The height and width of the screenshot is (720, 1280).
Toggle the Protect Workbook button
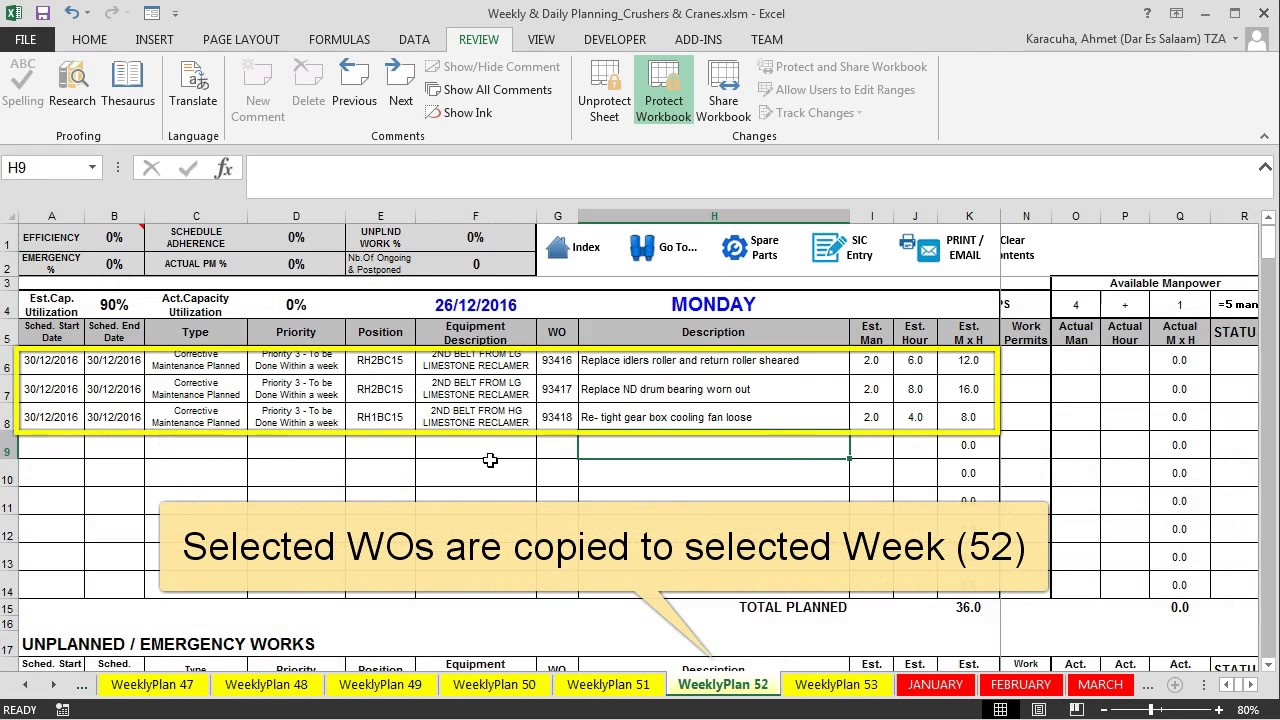(663, 90)
